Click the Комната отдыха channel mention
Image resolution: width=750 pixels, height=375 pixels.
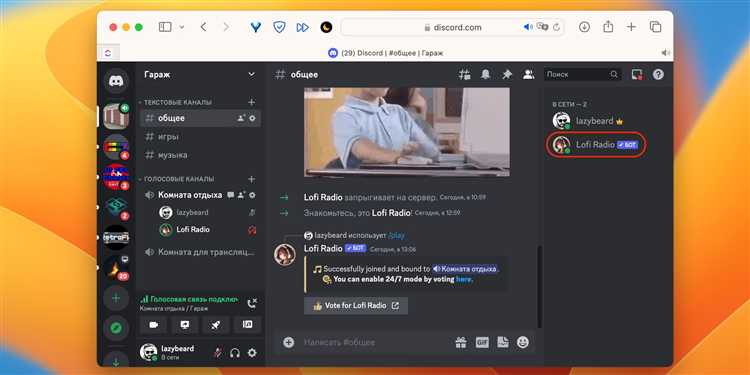point(465,269)
